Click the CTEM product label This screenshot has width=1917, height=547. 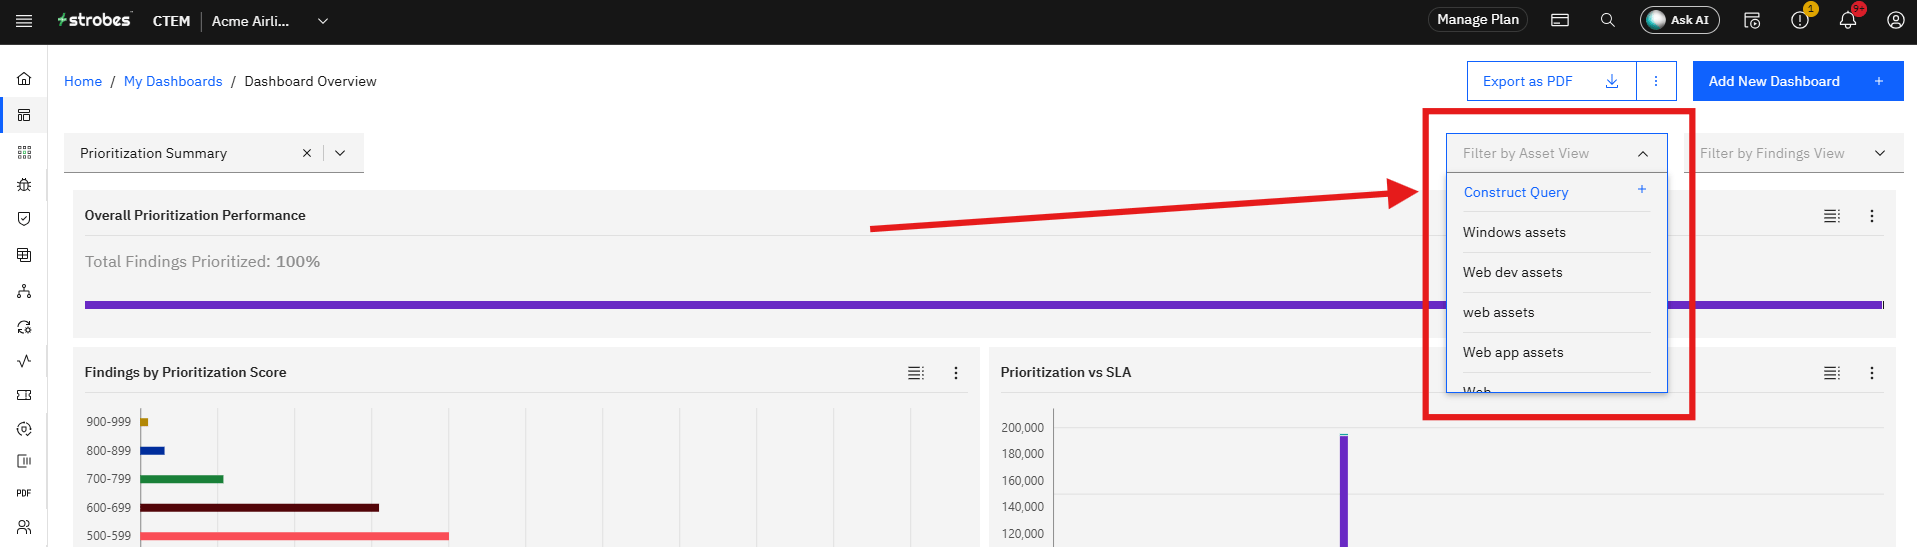(x=171, y=21)
